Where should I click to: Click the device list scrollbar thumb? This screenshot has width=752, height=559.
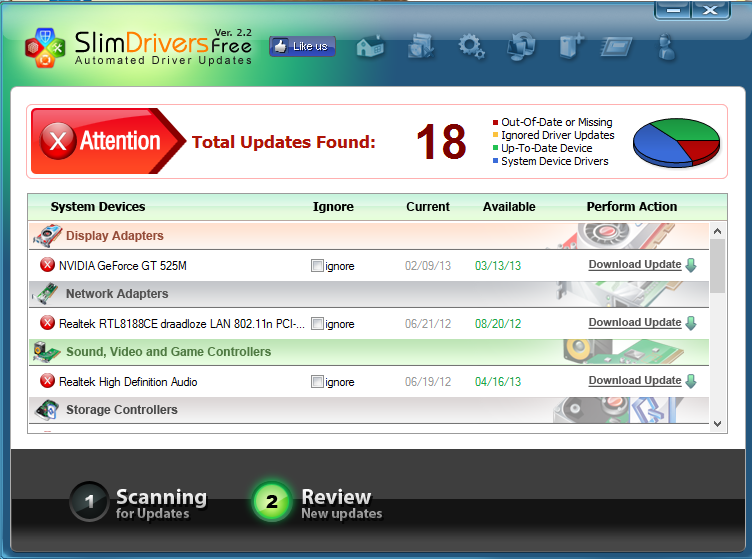coord(717,266)
